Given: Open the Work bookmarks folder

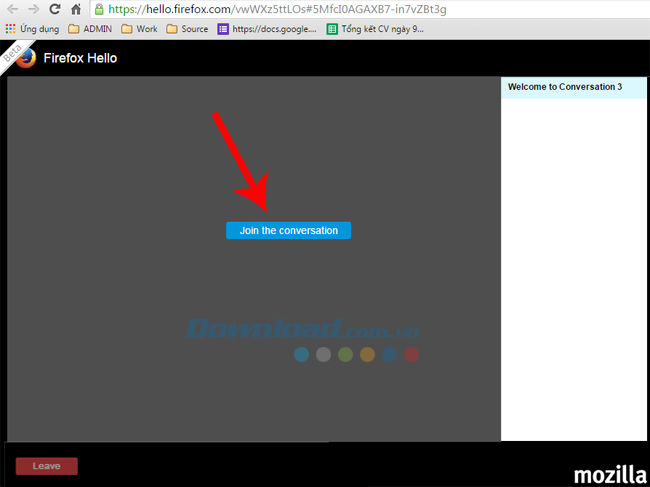Looking at the screenshot, I should 139,29.
